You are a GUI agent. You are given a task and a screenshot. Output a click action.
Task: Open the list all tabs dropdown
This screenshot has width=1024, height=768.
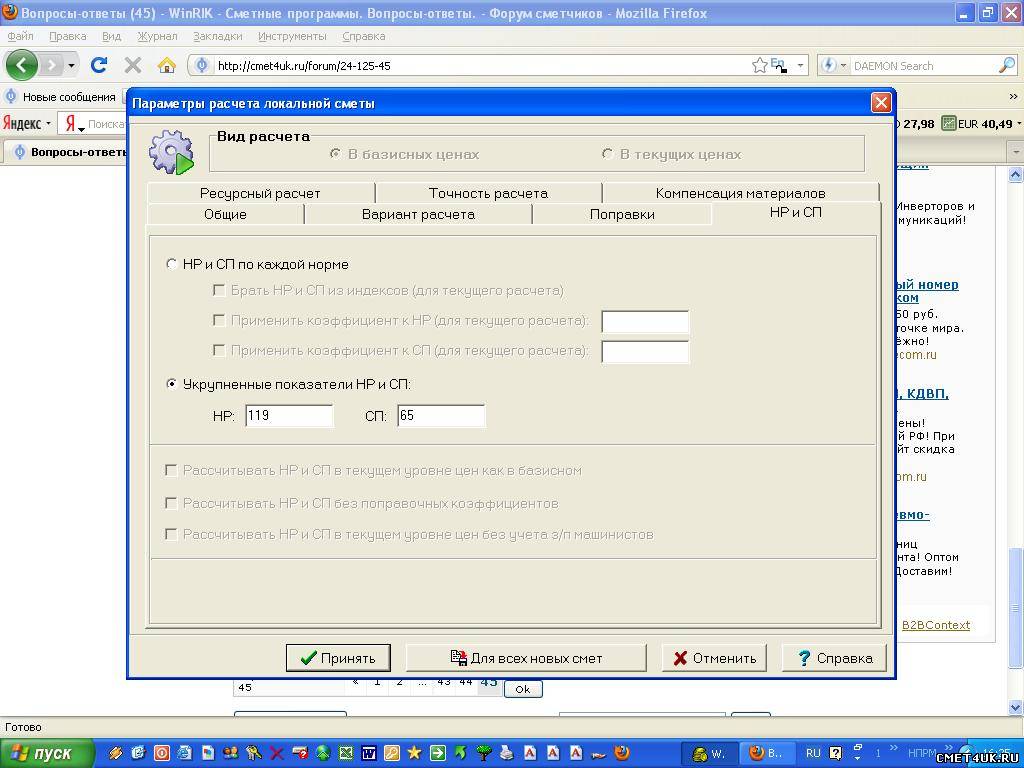(x=1016, y=152)
